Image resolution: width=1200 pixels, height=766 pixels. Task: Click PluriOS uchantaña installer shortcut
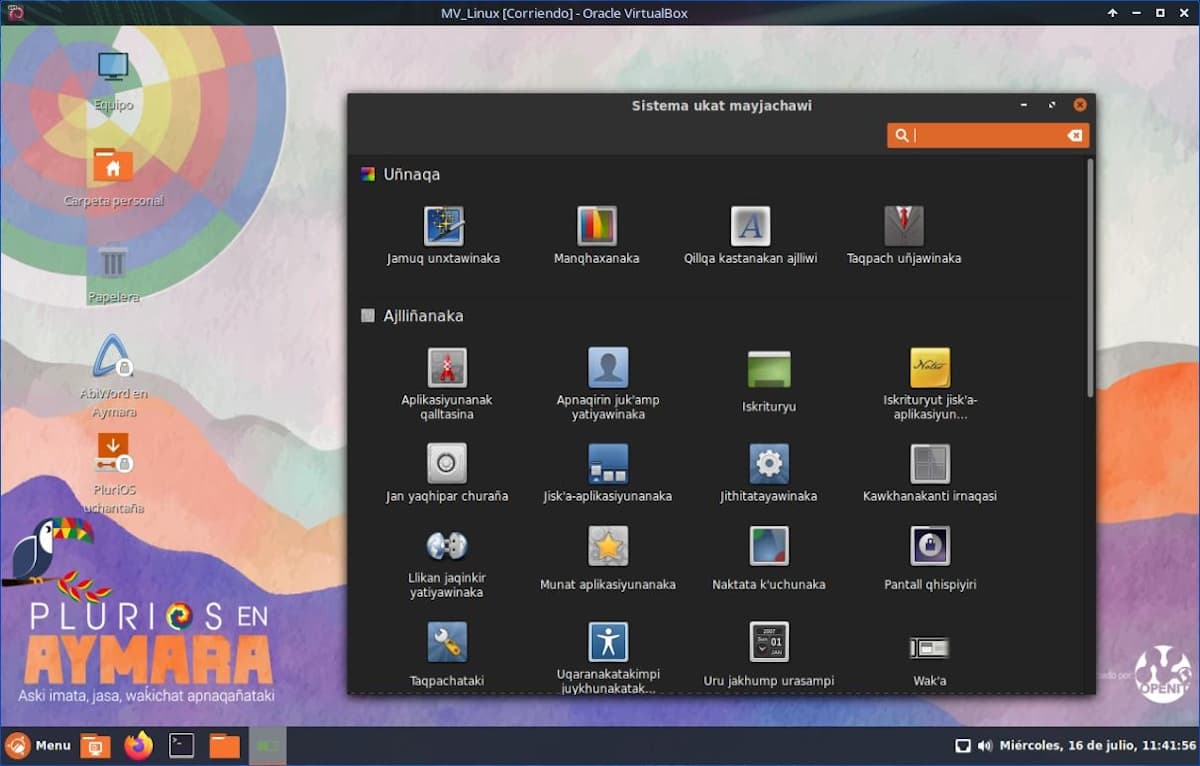click(113, 453)
